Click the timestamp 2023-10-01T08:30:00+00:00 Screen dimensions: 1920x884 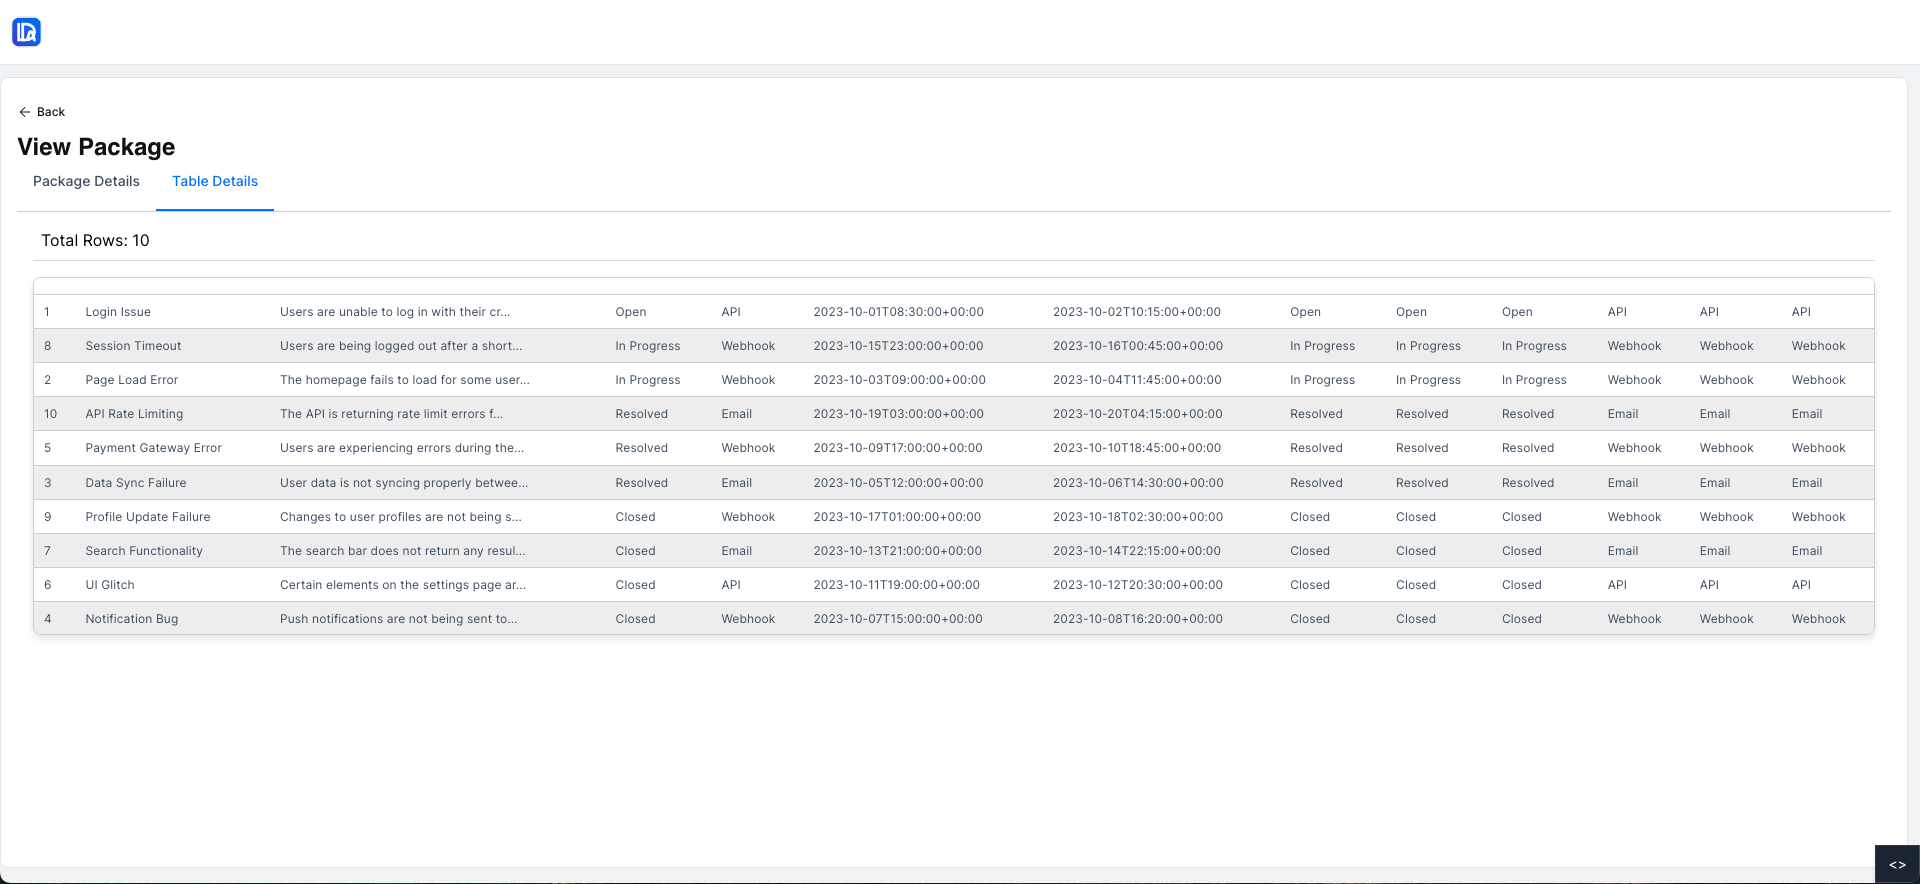click(898, 312)
